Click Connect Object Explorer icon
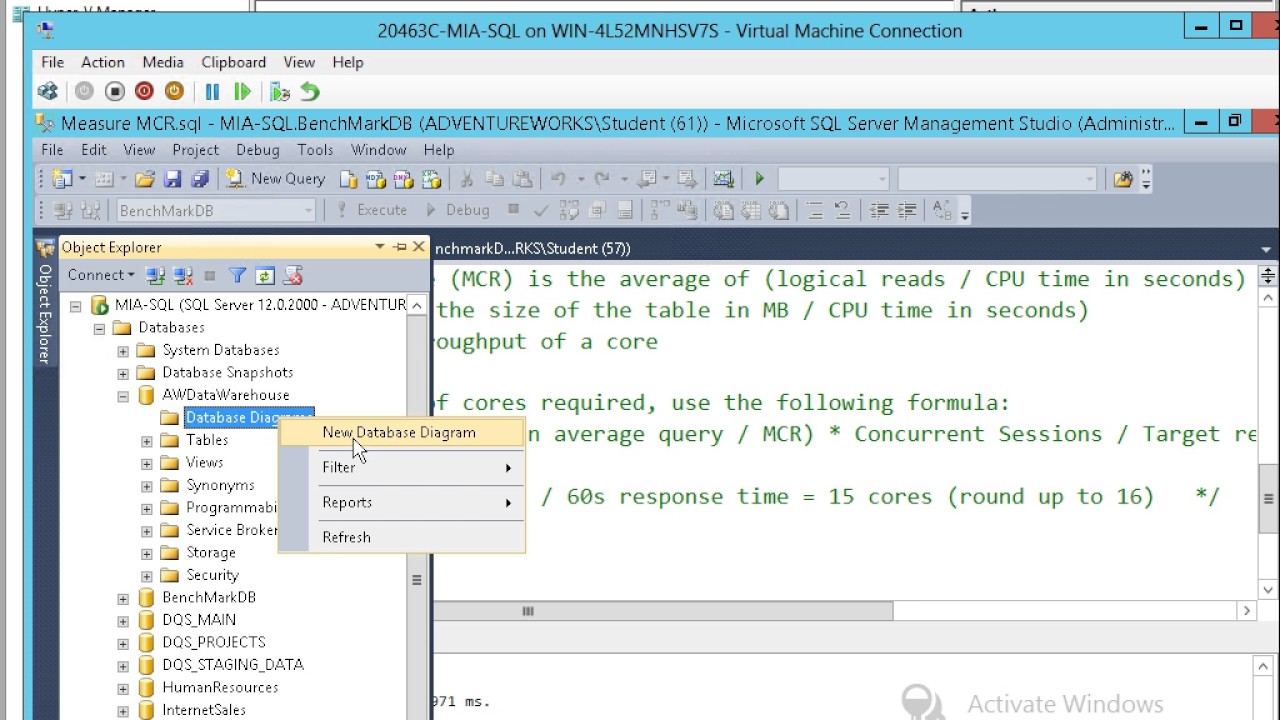This screenshot has width=1280, height=720. click(155, 275)
